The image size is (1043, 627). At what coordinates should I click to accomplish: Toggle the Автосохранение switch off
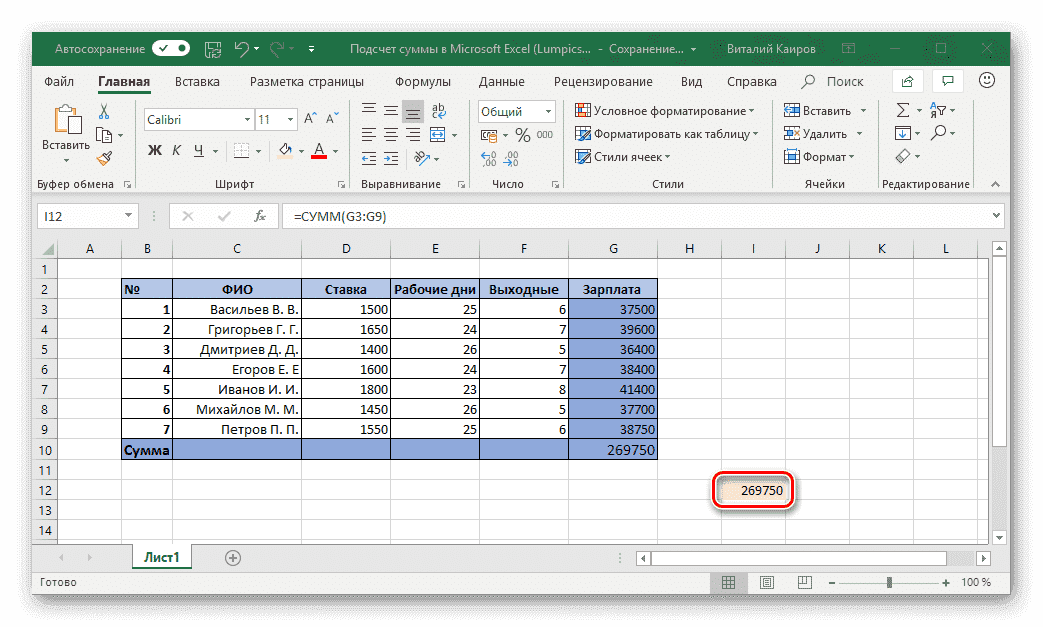[x=169, y=48]
